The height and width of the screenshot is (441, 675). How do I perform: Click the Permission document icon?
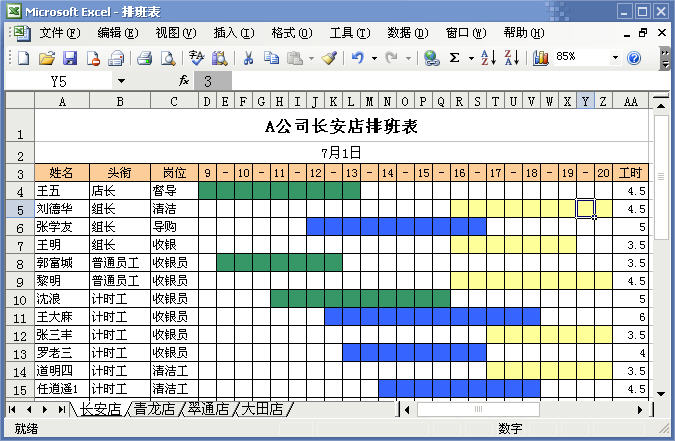93,58
